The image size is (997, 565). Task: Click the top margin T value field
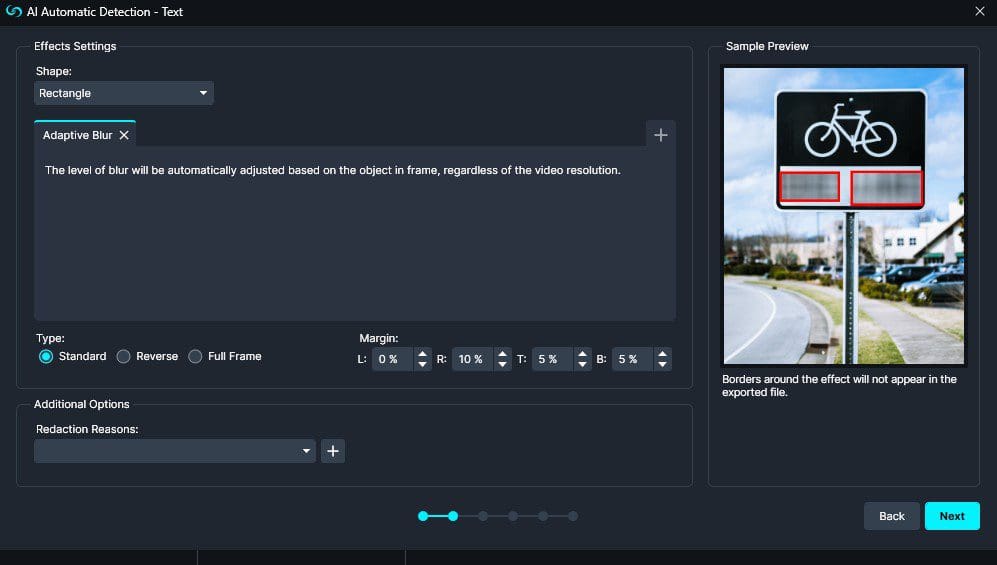(x=553, y=359)
